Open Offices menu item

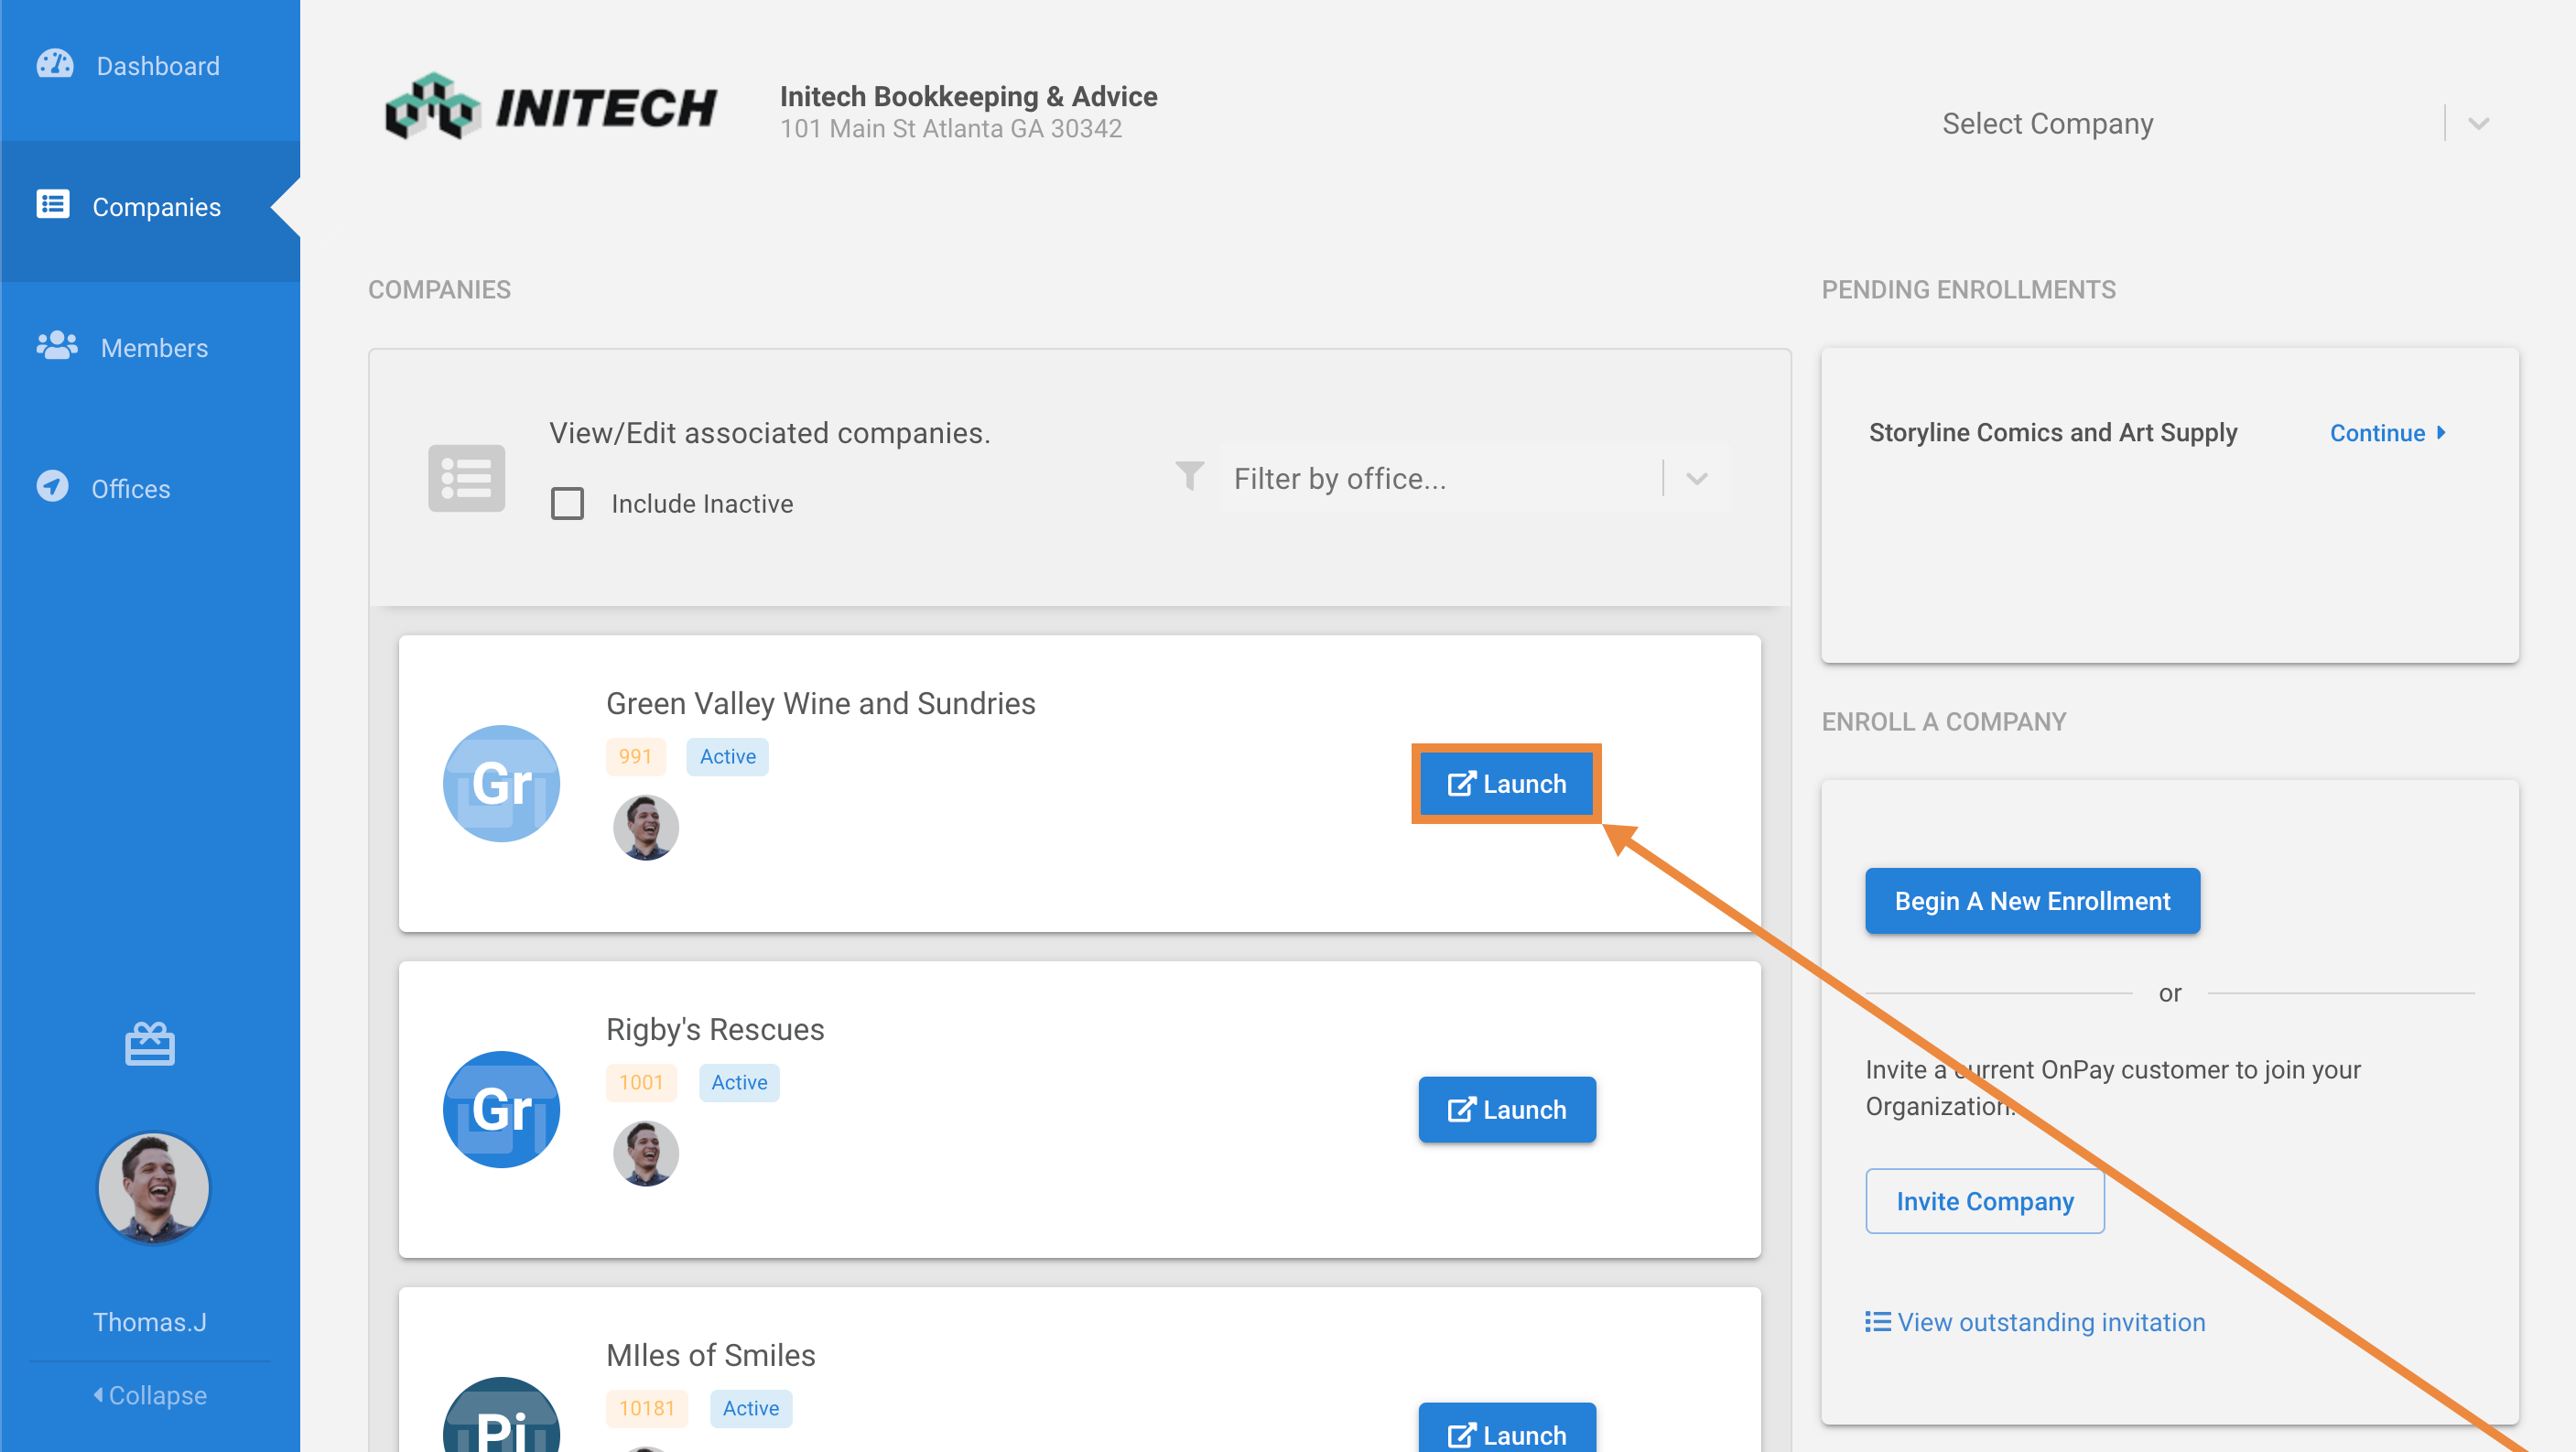coord(150,489)
